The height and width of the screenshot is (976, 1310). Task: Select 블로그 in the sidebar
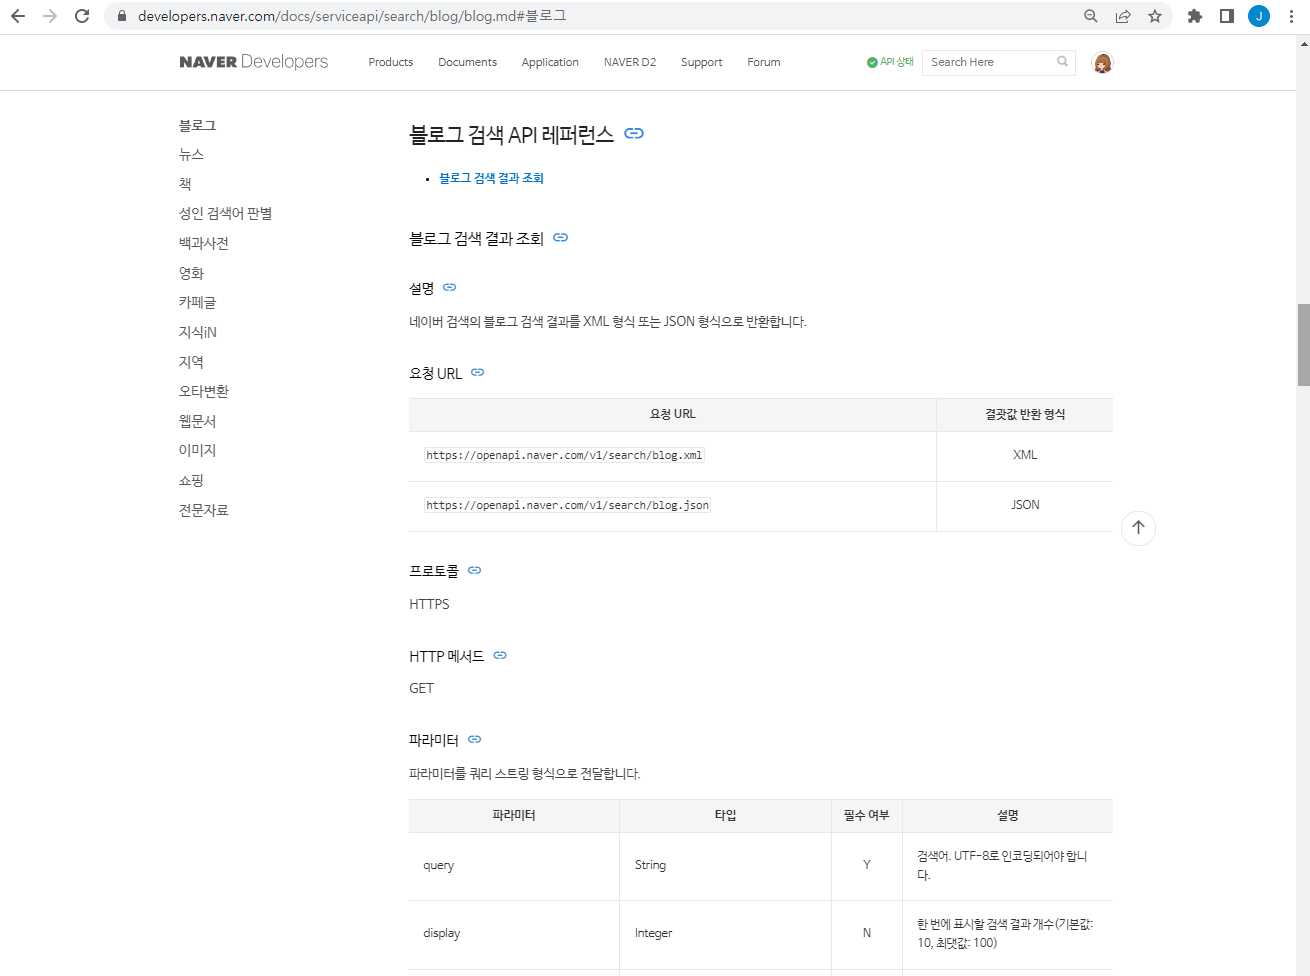(197, 125)
